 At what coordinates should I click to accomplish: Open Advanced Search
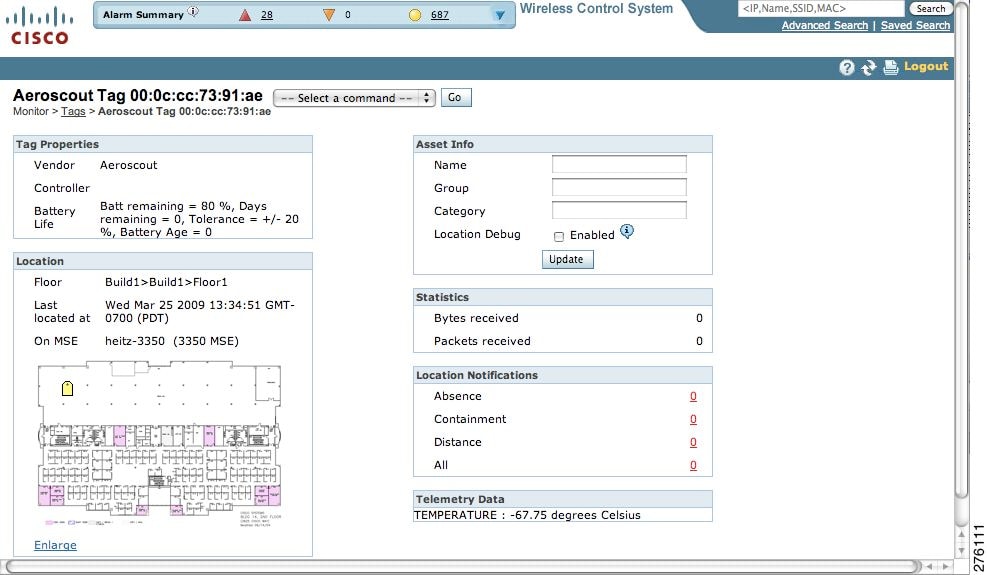click(x=825, y=25)
